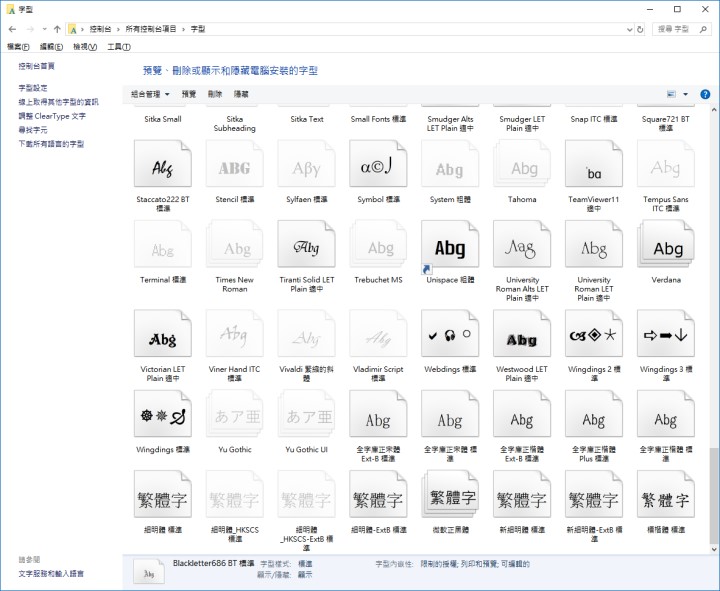Viewport: 720px width, 591px height.
Task: Open the 檔案(F) menu
Action: [x=18, y=47]
